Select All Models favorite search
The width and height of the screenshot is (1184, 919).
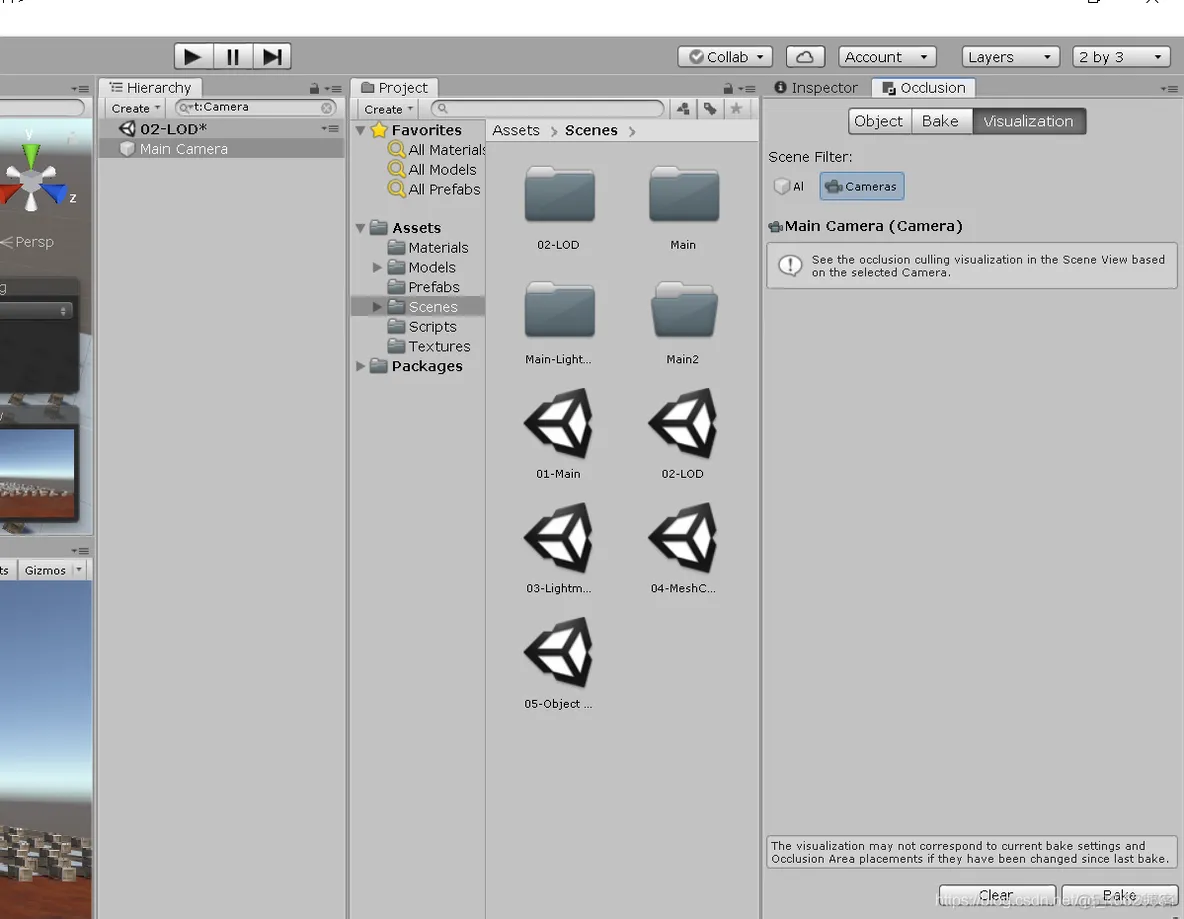pos(432,169)
